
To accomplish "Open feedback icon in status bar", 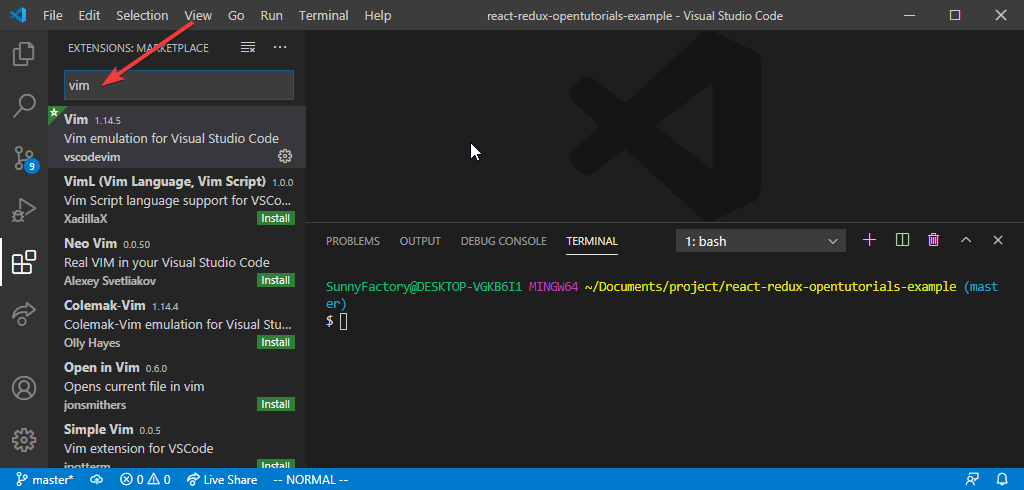I will [x=972, y=480].
